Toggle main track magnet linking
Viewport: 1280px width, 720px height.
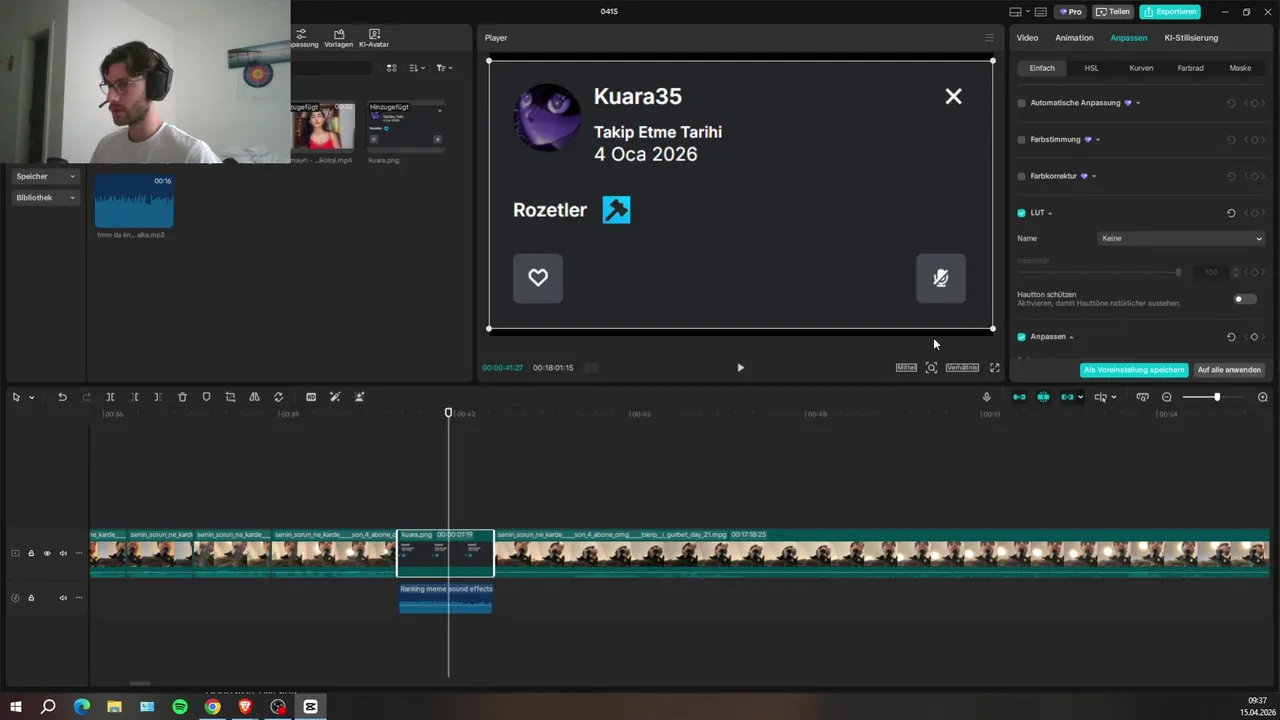(1019, 397)
